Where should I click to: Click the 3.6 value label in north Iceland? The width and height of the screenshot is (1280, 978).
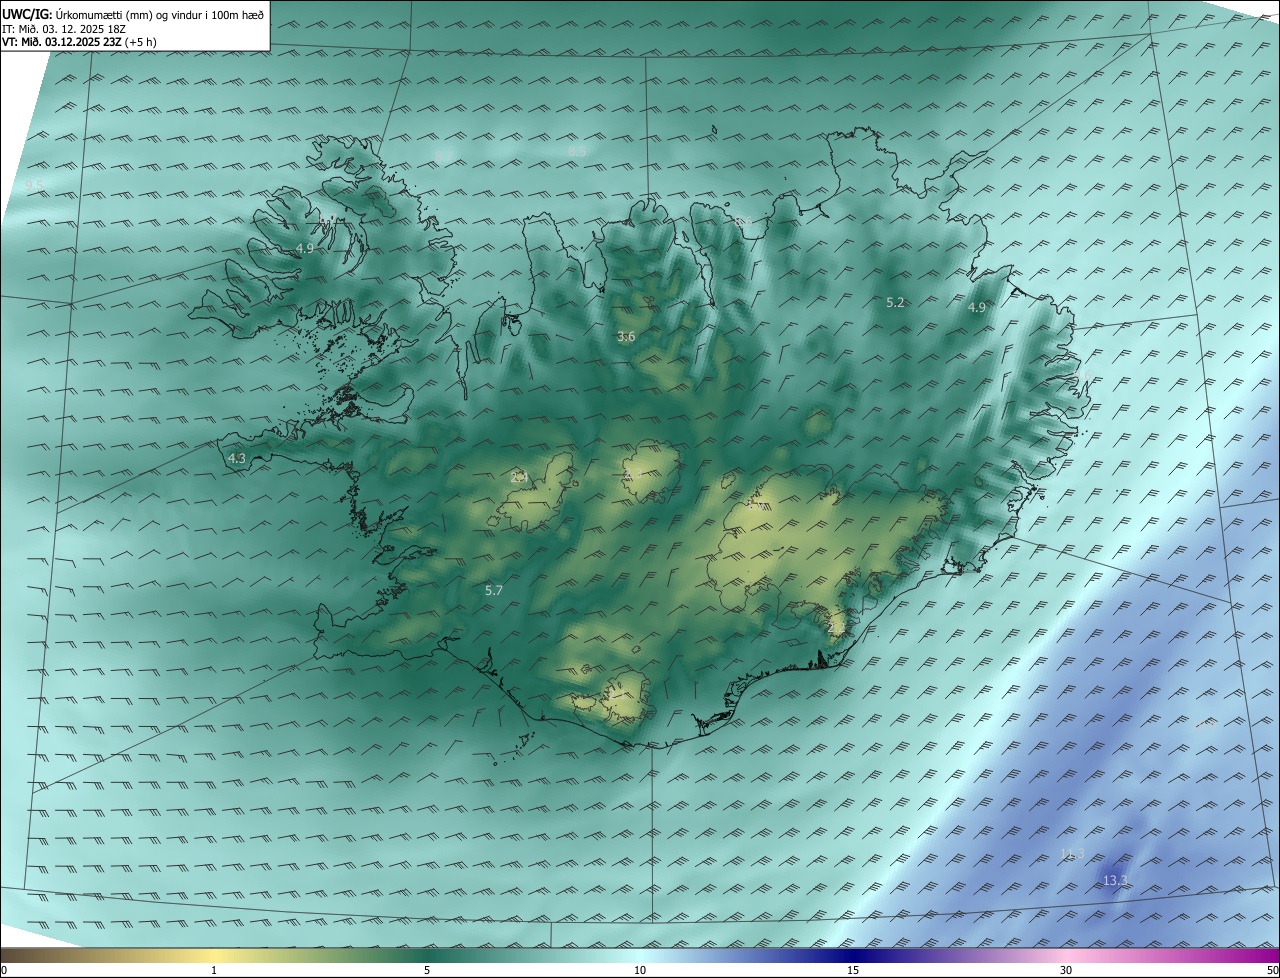point(626,337)
